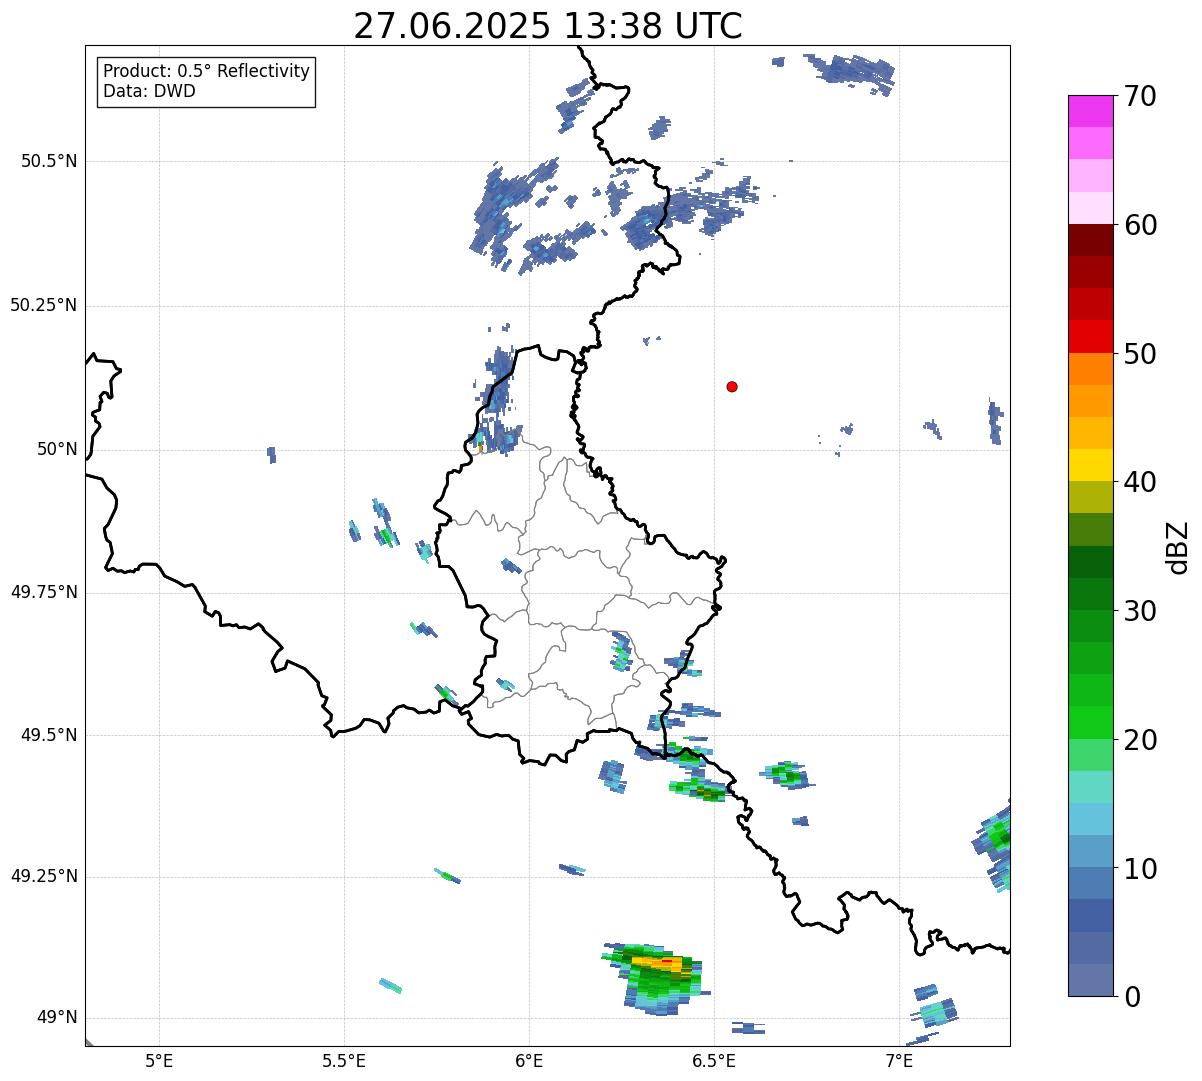Click the red station marker dot

tap(732, 386)
